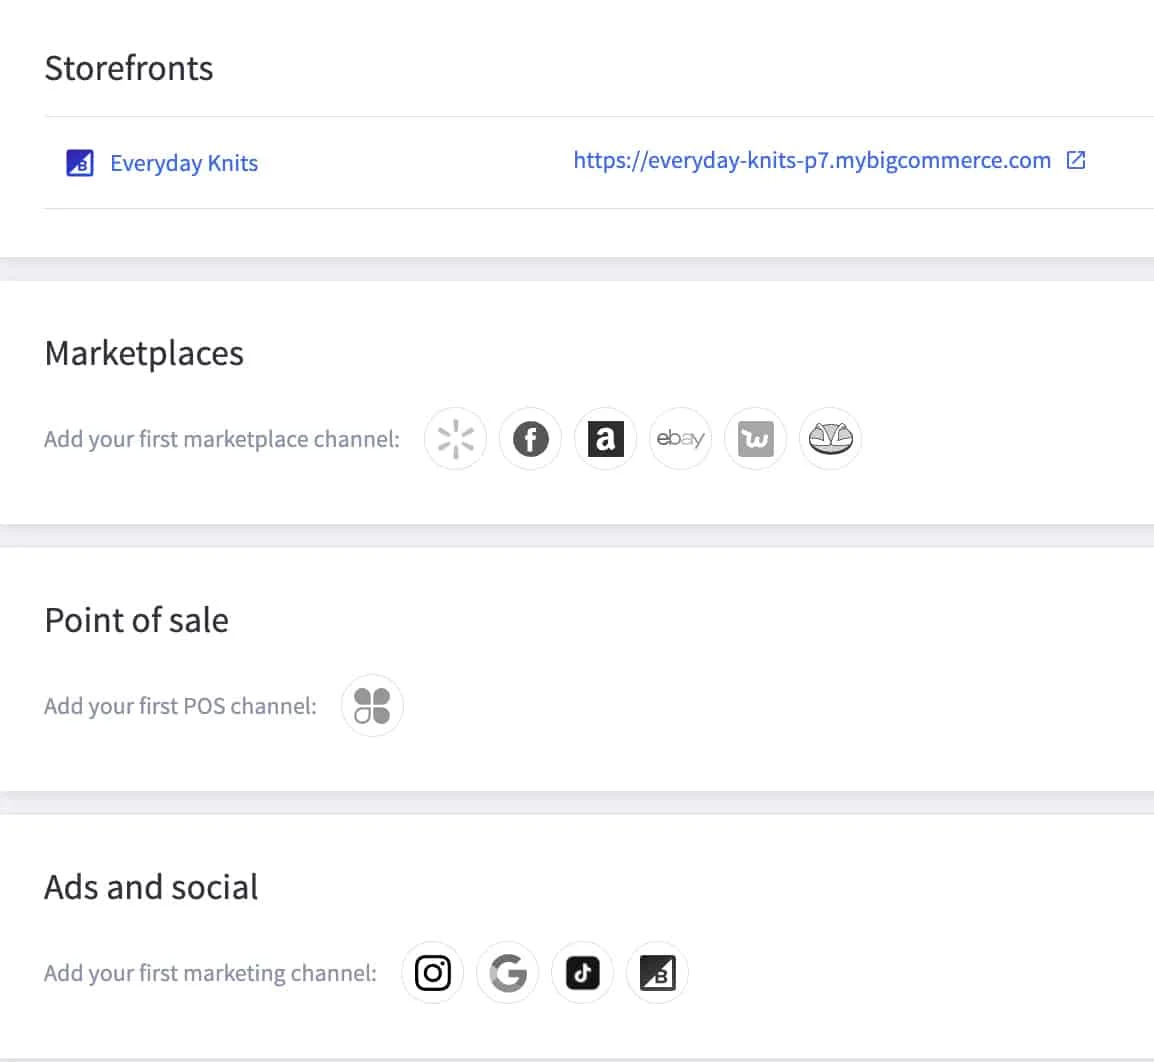Screen dimensions: 1154x1062
Task: Add the Wish marketplace channel
Action: (x=756, y=439)
